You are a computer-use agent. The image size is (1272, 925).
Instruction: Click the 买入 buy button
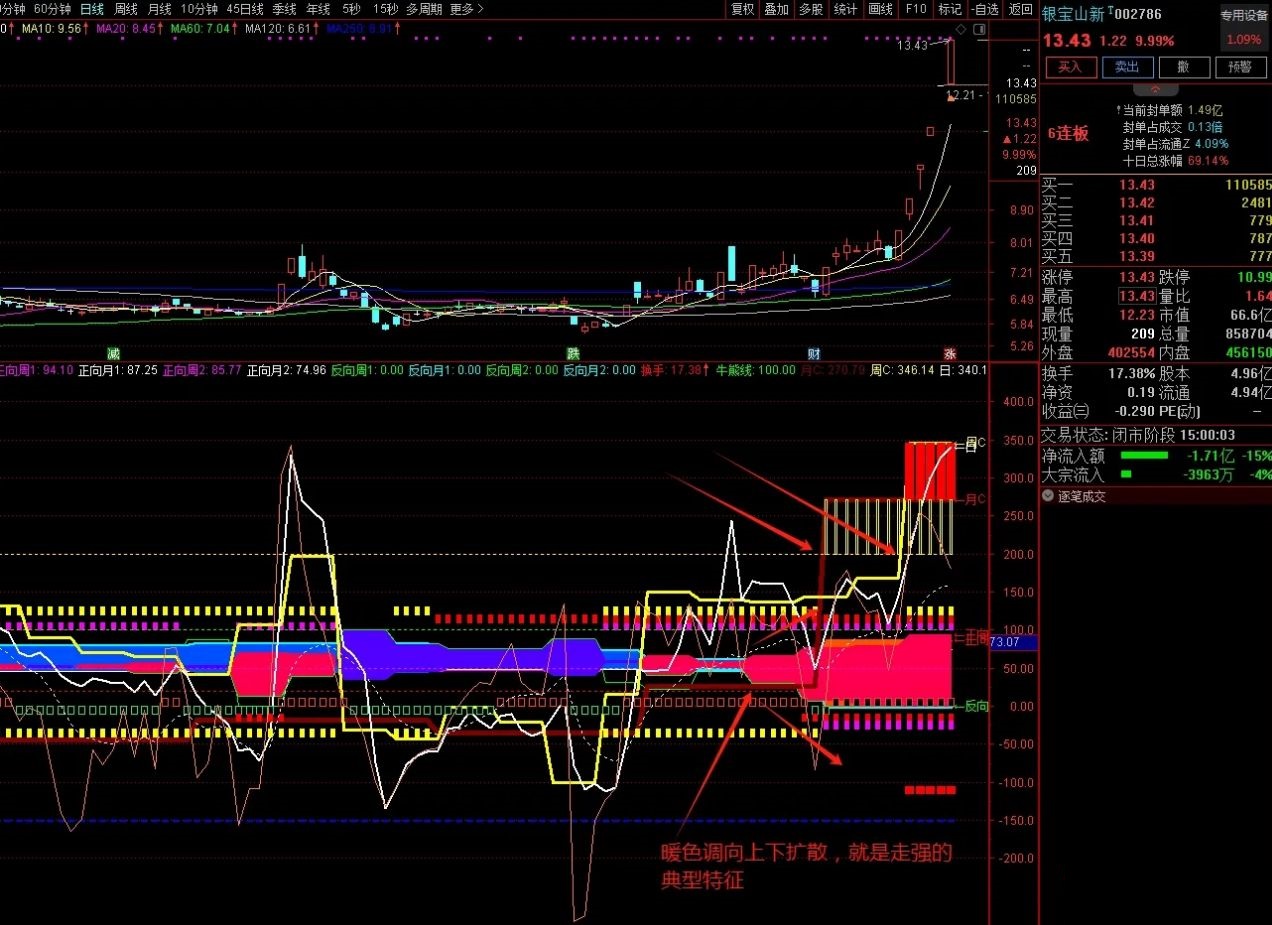pyautogui.click(x=1070, y=67)
